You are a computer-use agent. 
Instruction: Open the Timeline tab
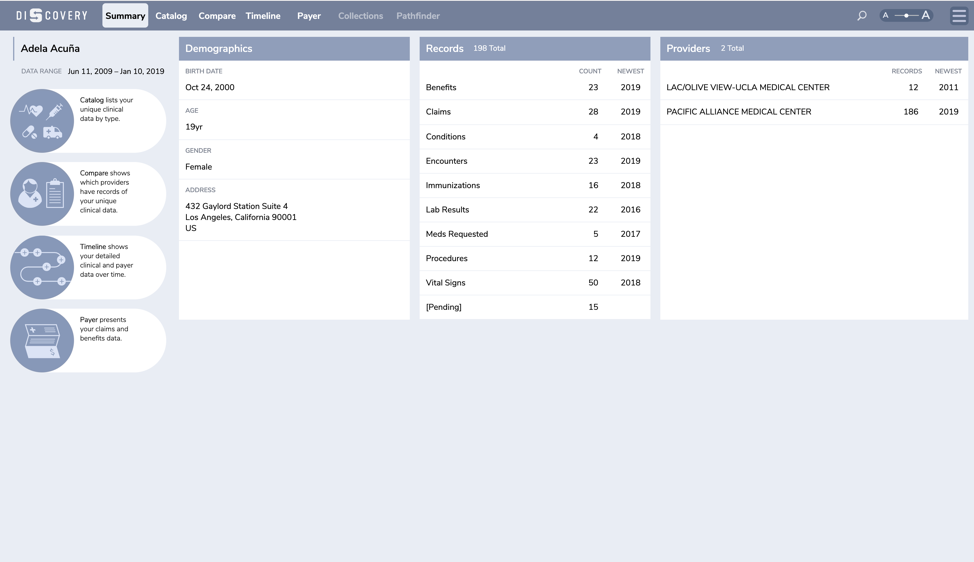tap(263, 16)
